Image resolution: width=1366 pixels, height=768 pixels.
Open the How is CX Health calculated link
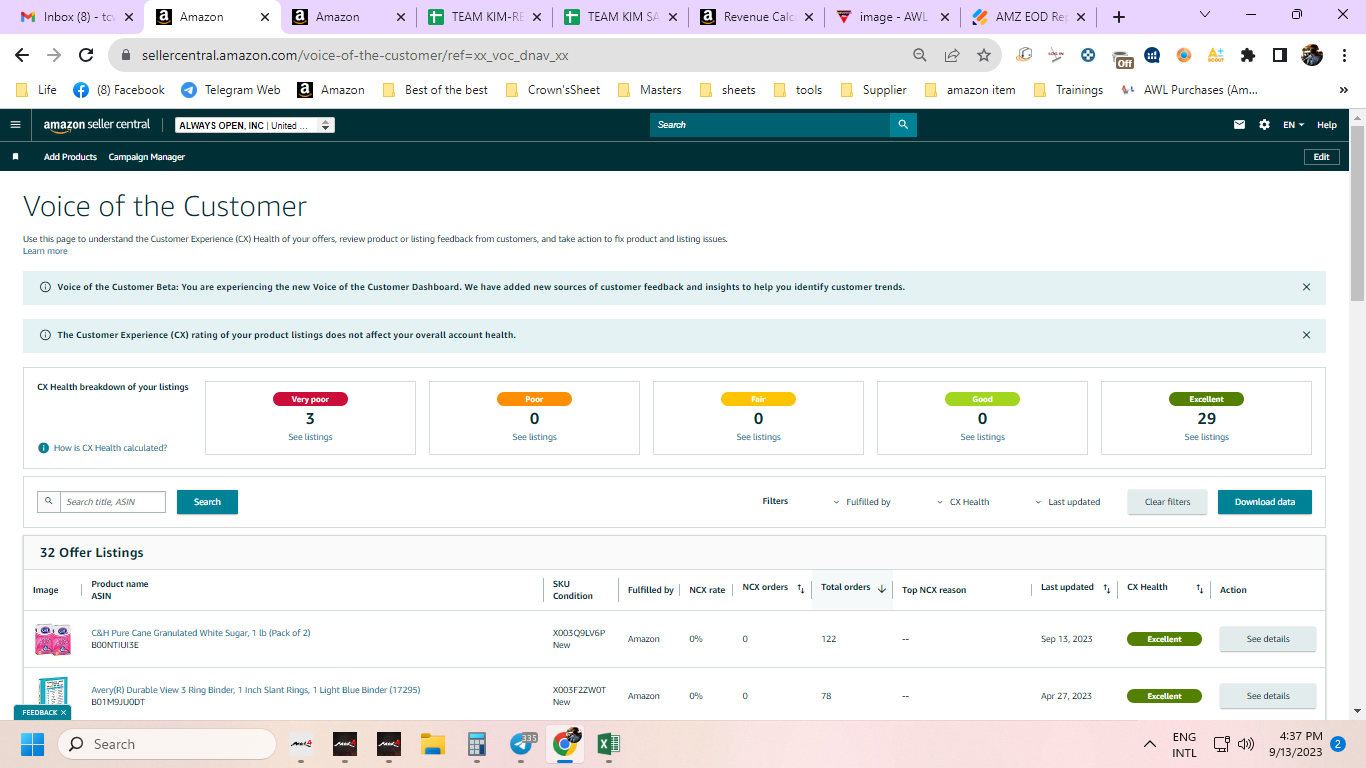110,448
